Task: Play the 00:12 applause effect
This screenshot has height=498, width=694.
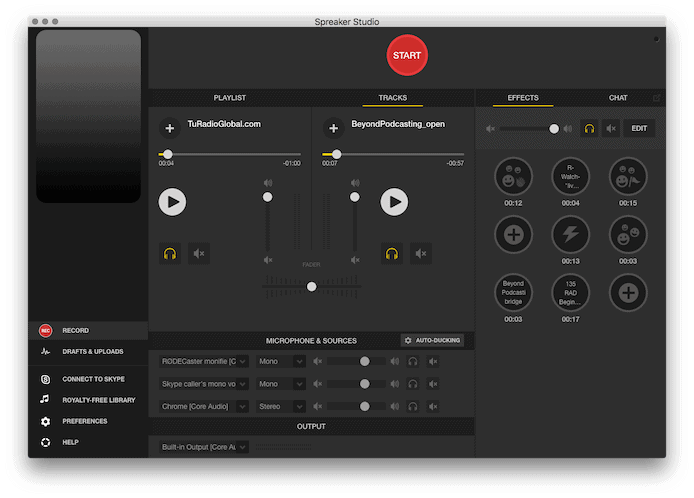Action: click(x=513, y=177)
